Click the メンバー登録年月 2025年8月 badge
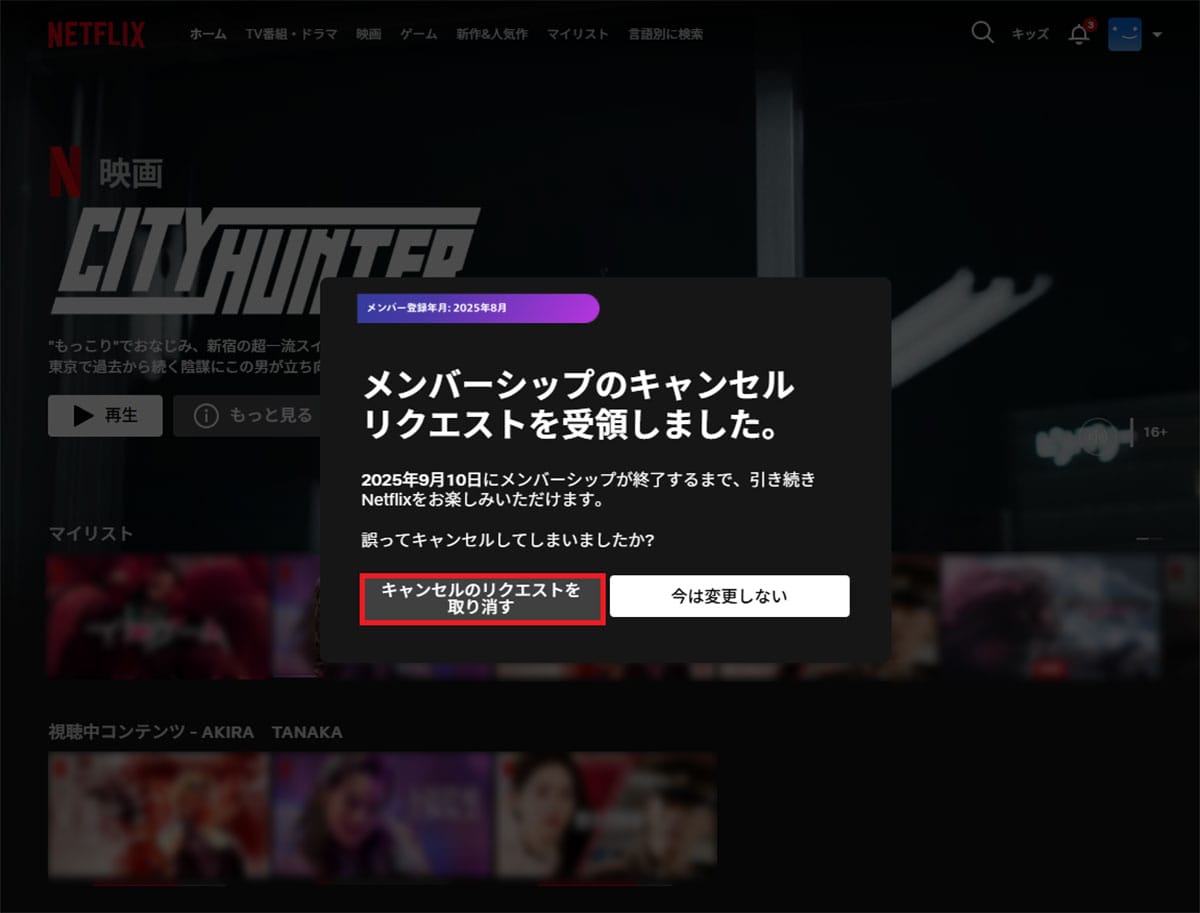The width and height of the screenshot is (1200, 913). [478, 308]
